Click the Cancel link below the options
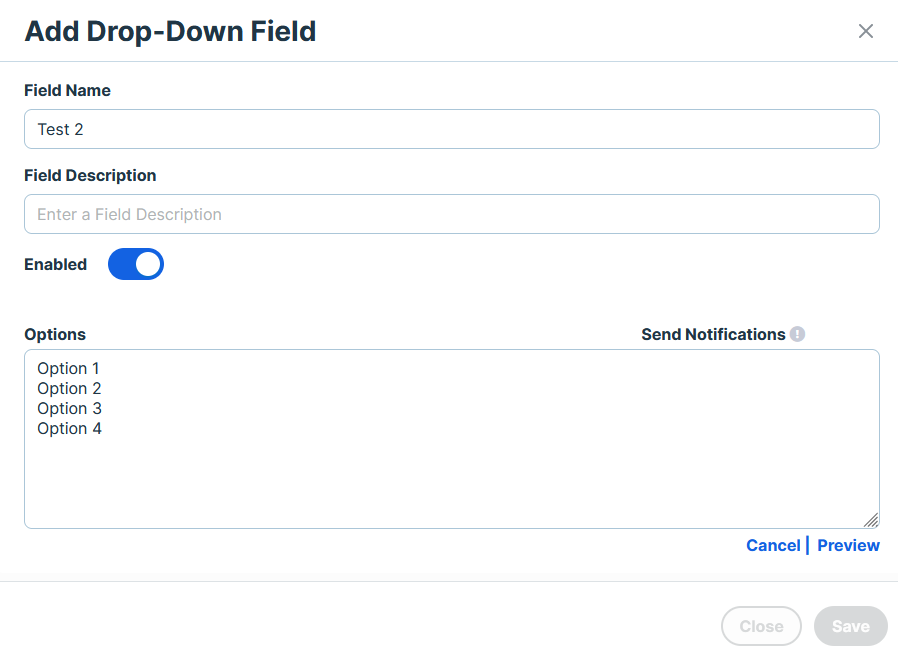The height and width of the screenshot is (659, 898). pyautogui.click(x=773, y=545)
